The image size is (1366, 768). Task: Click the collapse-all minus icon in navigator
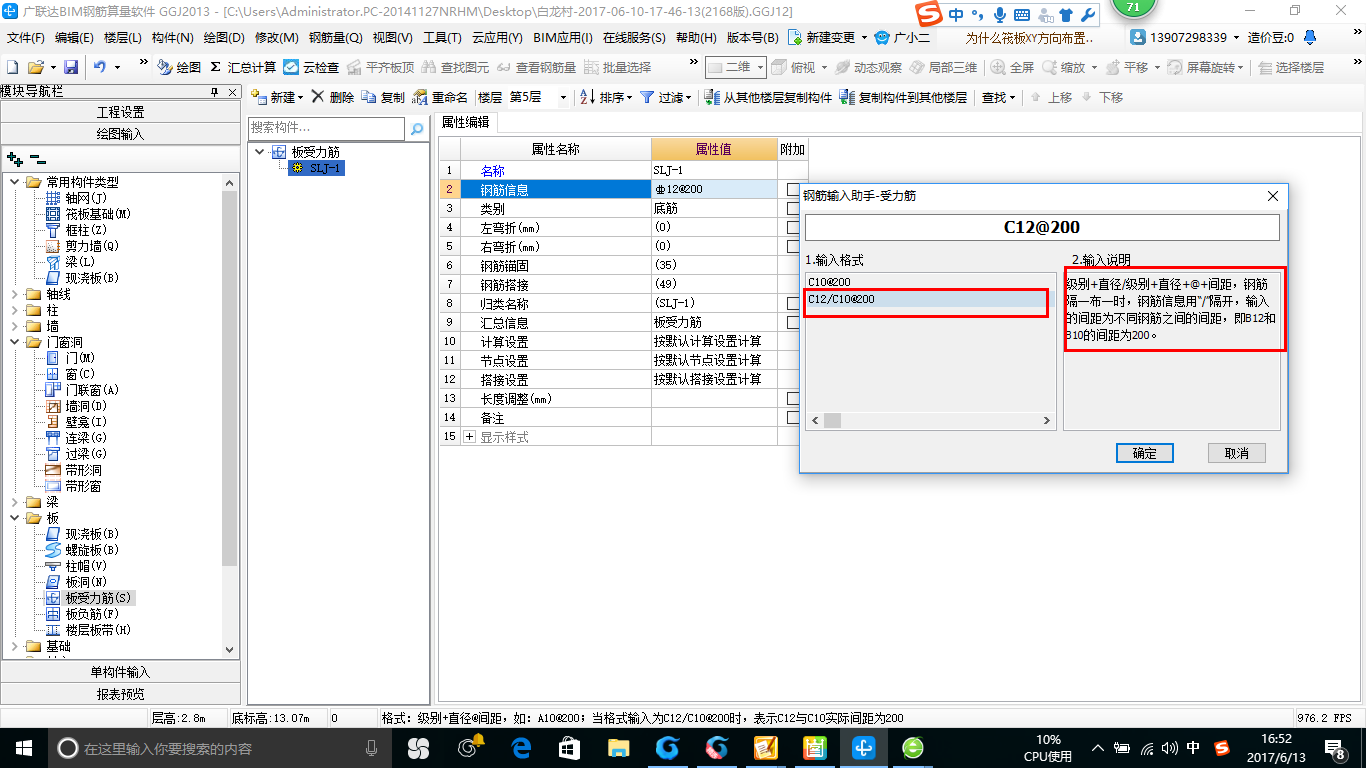click(x=38, y=158)
